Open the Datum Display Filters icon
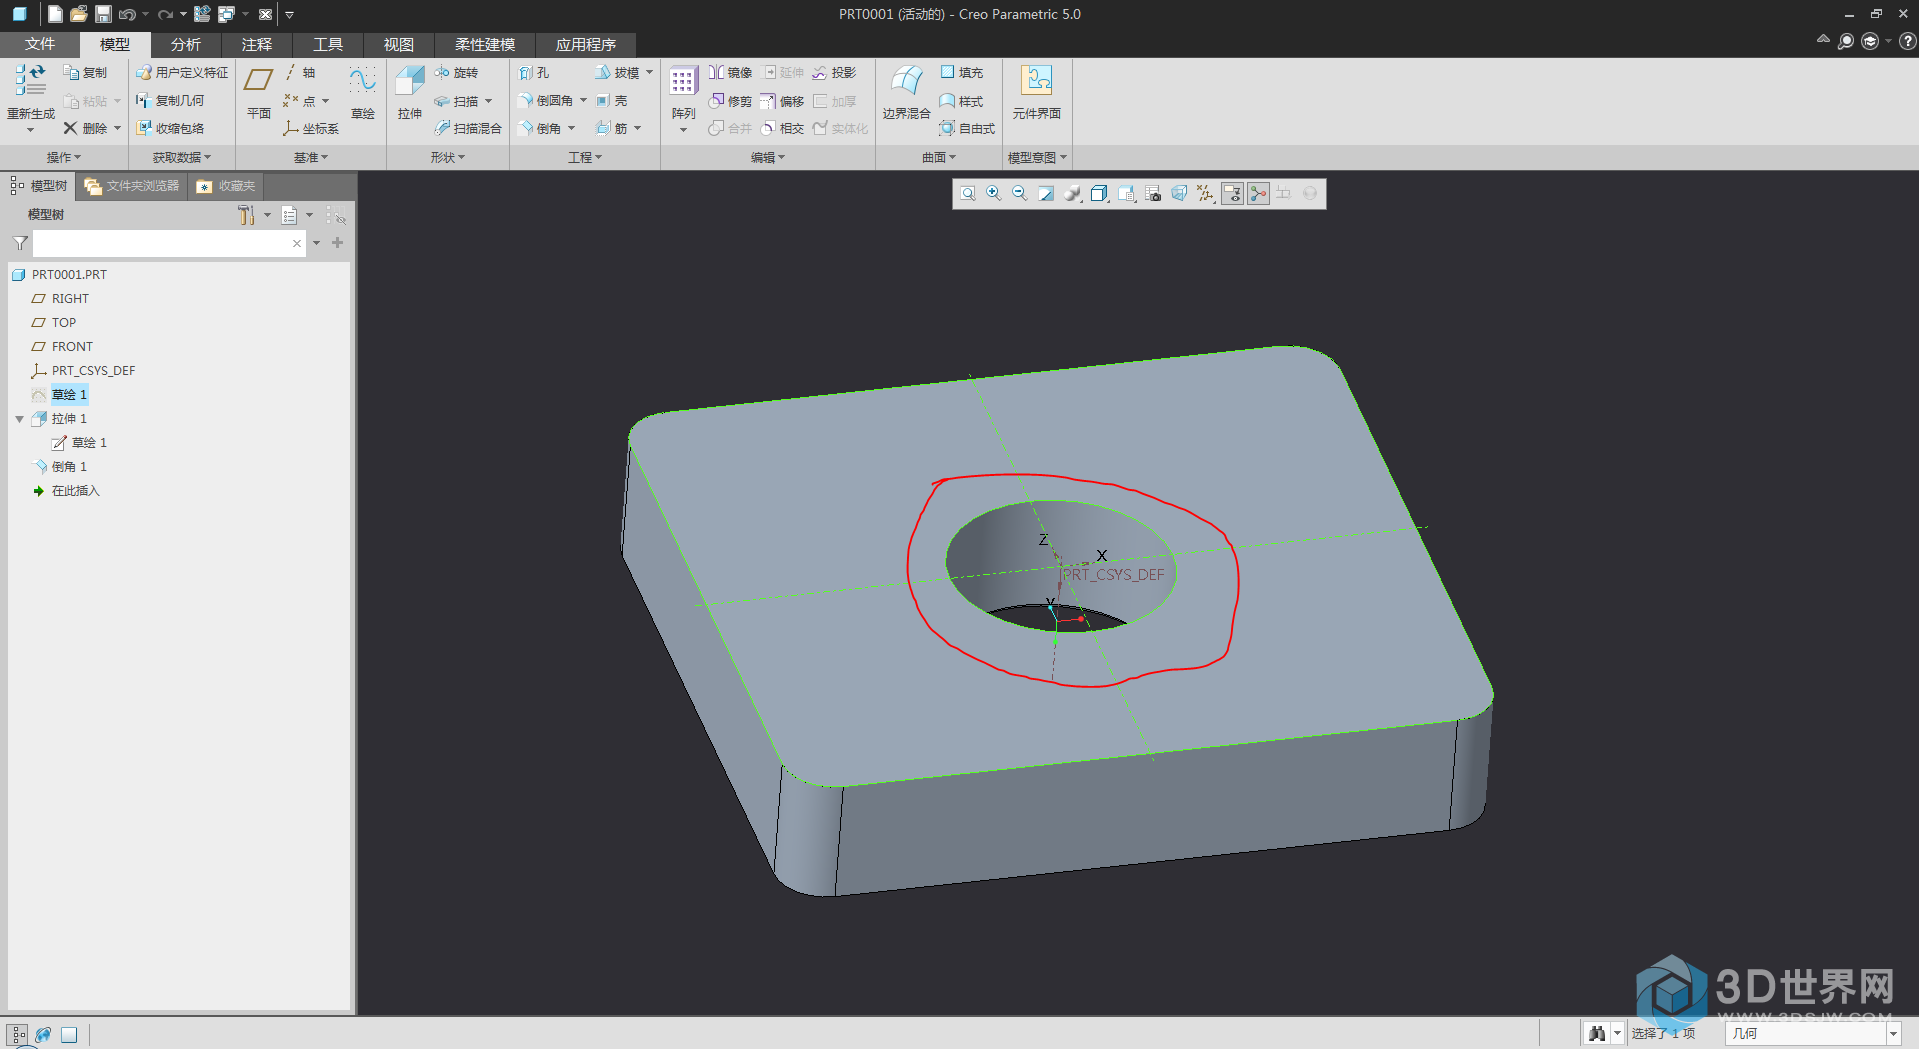The image size is (1919, 1049). (x=1206, y=194)
